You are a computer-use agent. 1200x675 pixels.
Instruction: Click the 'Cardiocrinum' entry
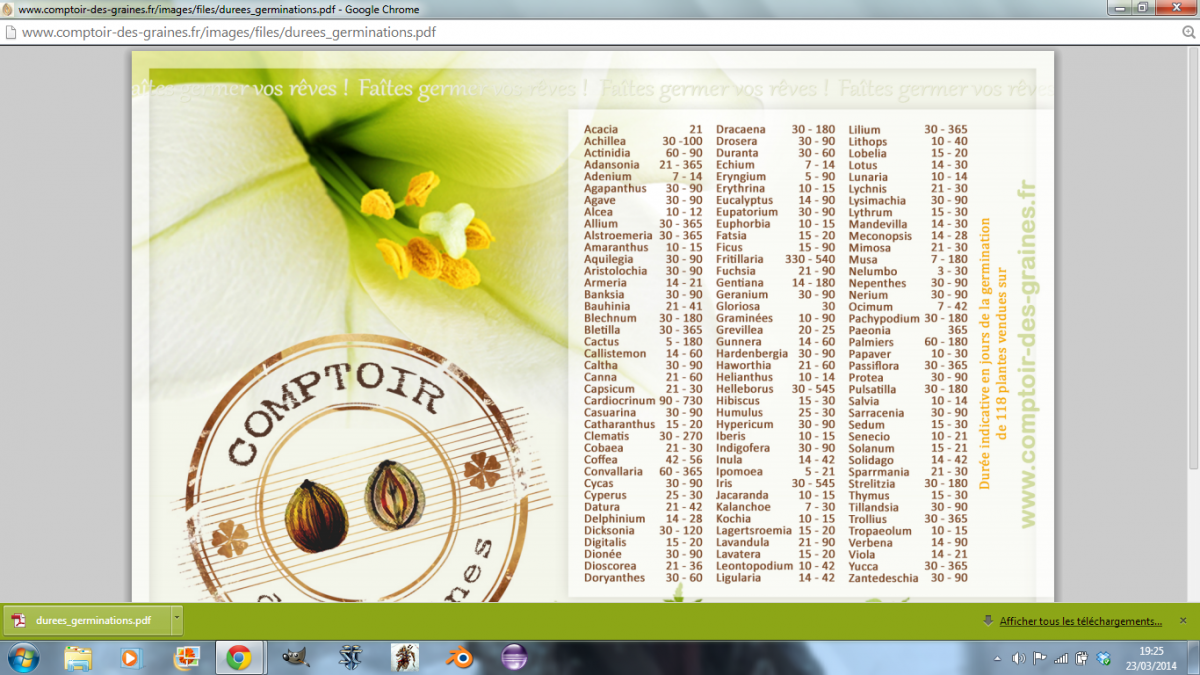619,401
